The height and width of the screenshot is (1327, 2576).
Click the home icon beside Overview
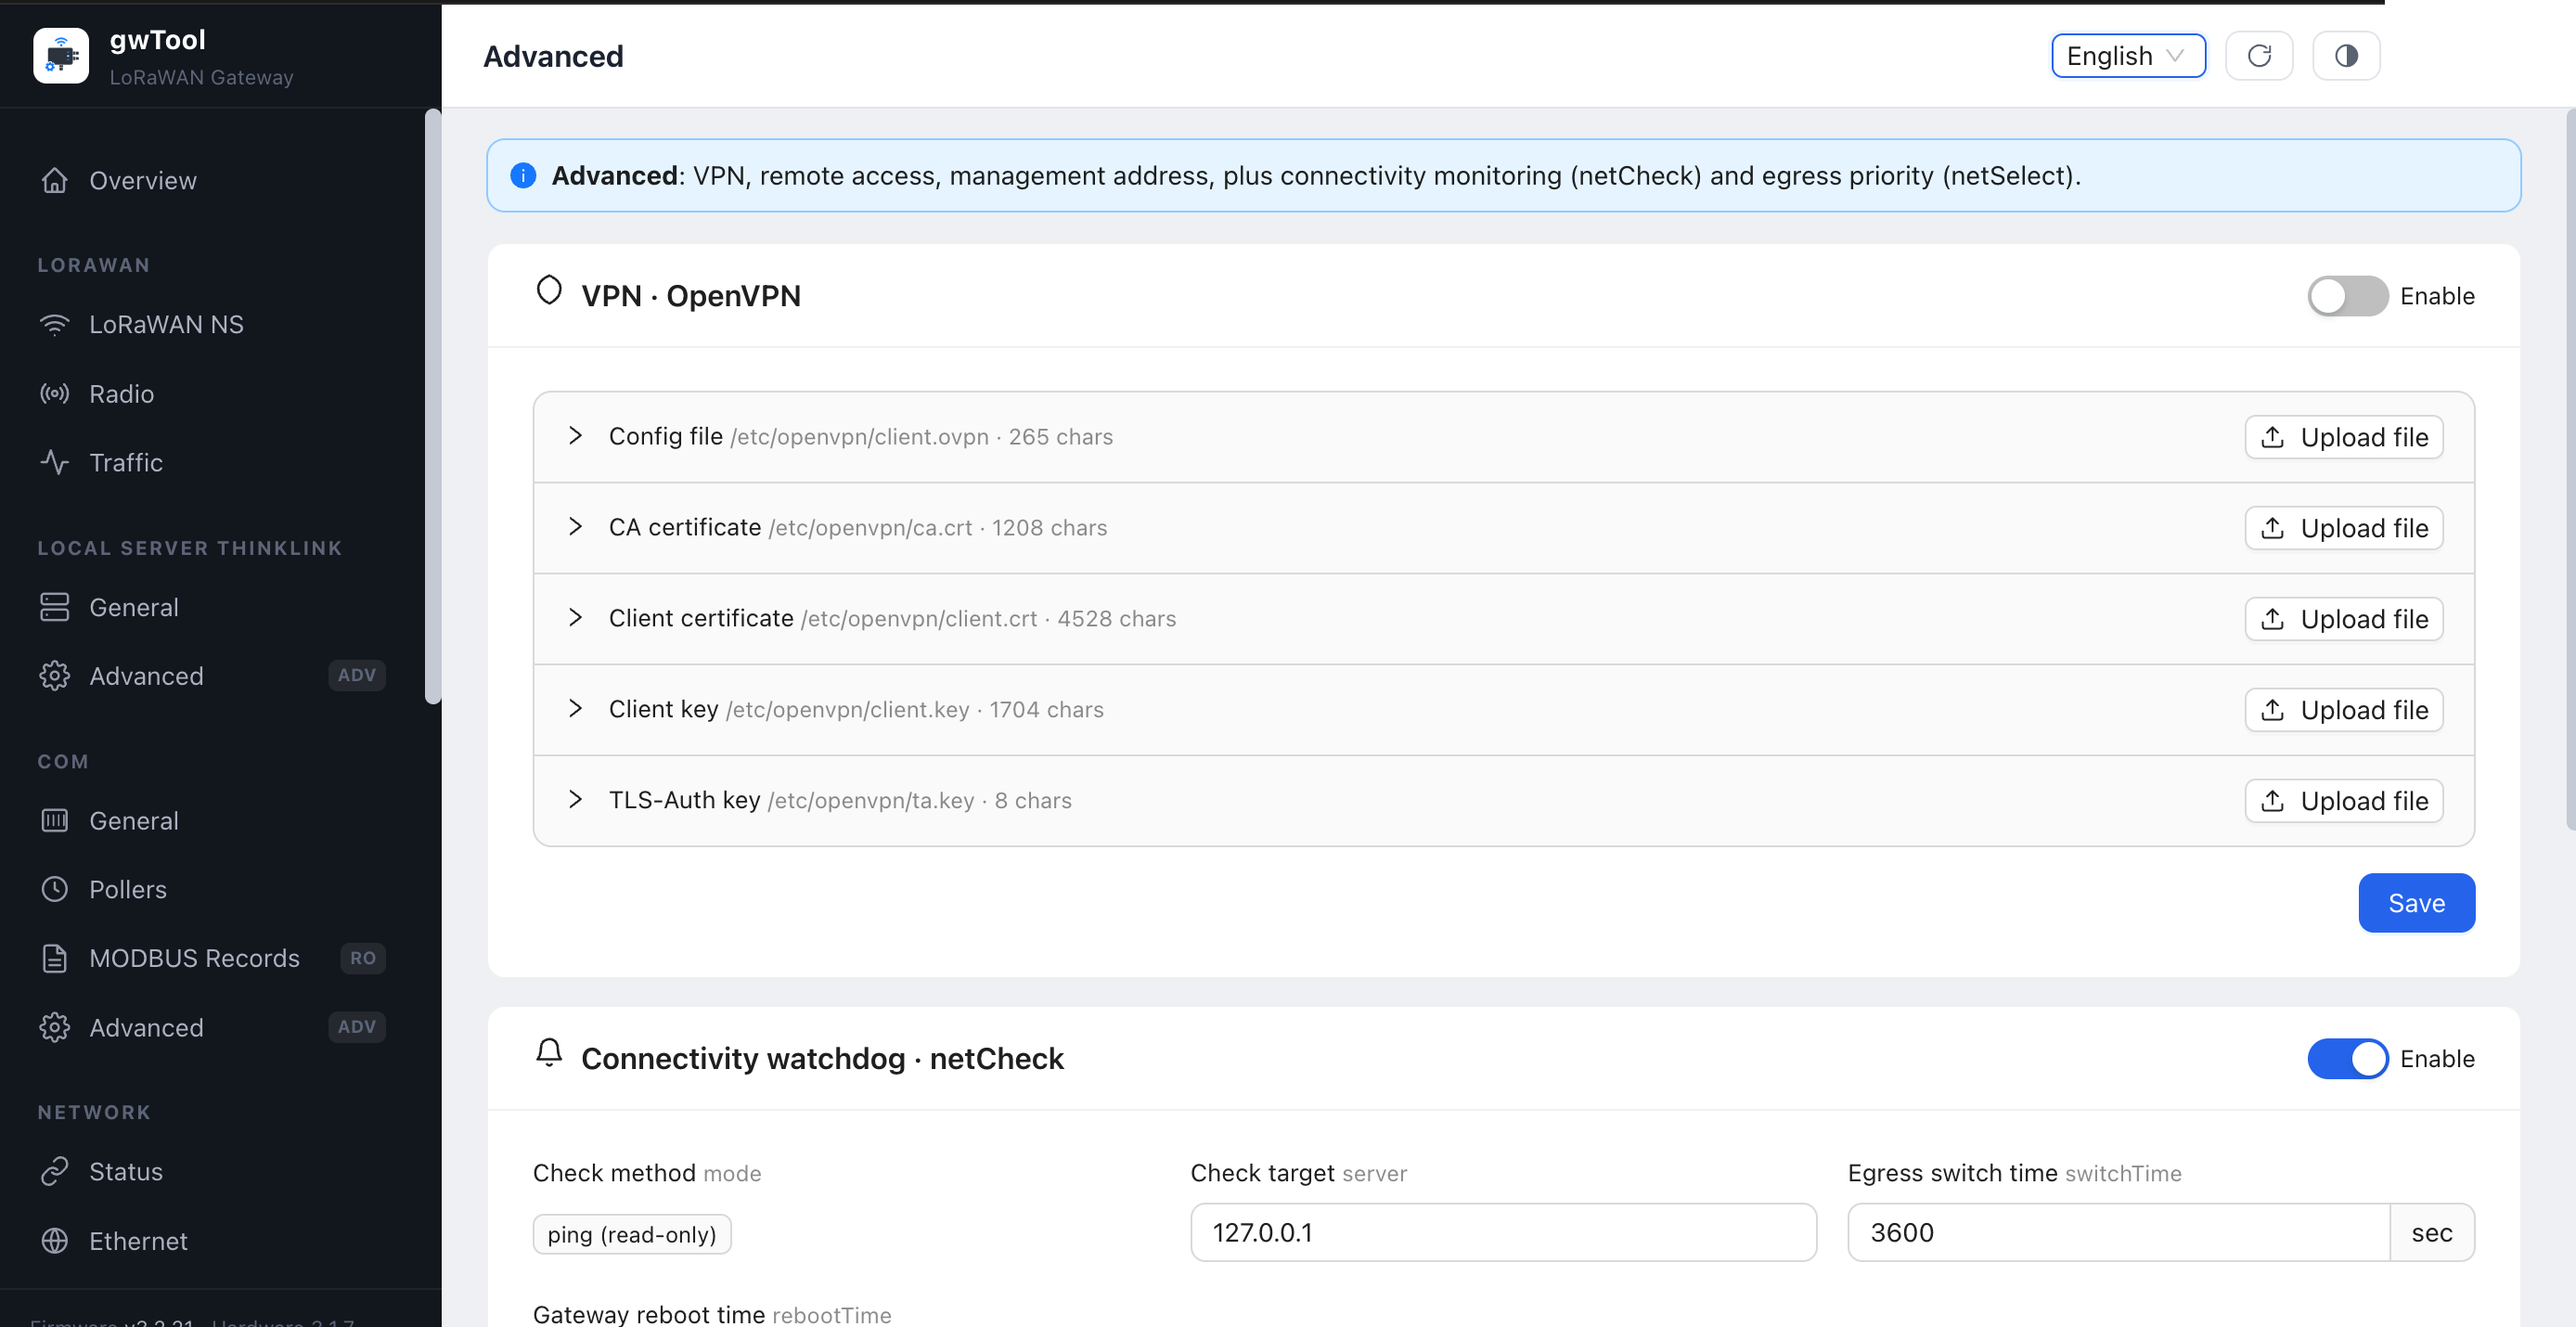[55, 180]
